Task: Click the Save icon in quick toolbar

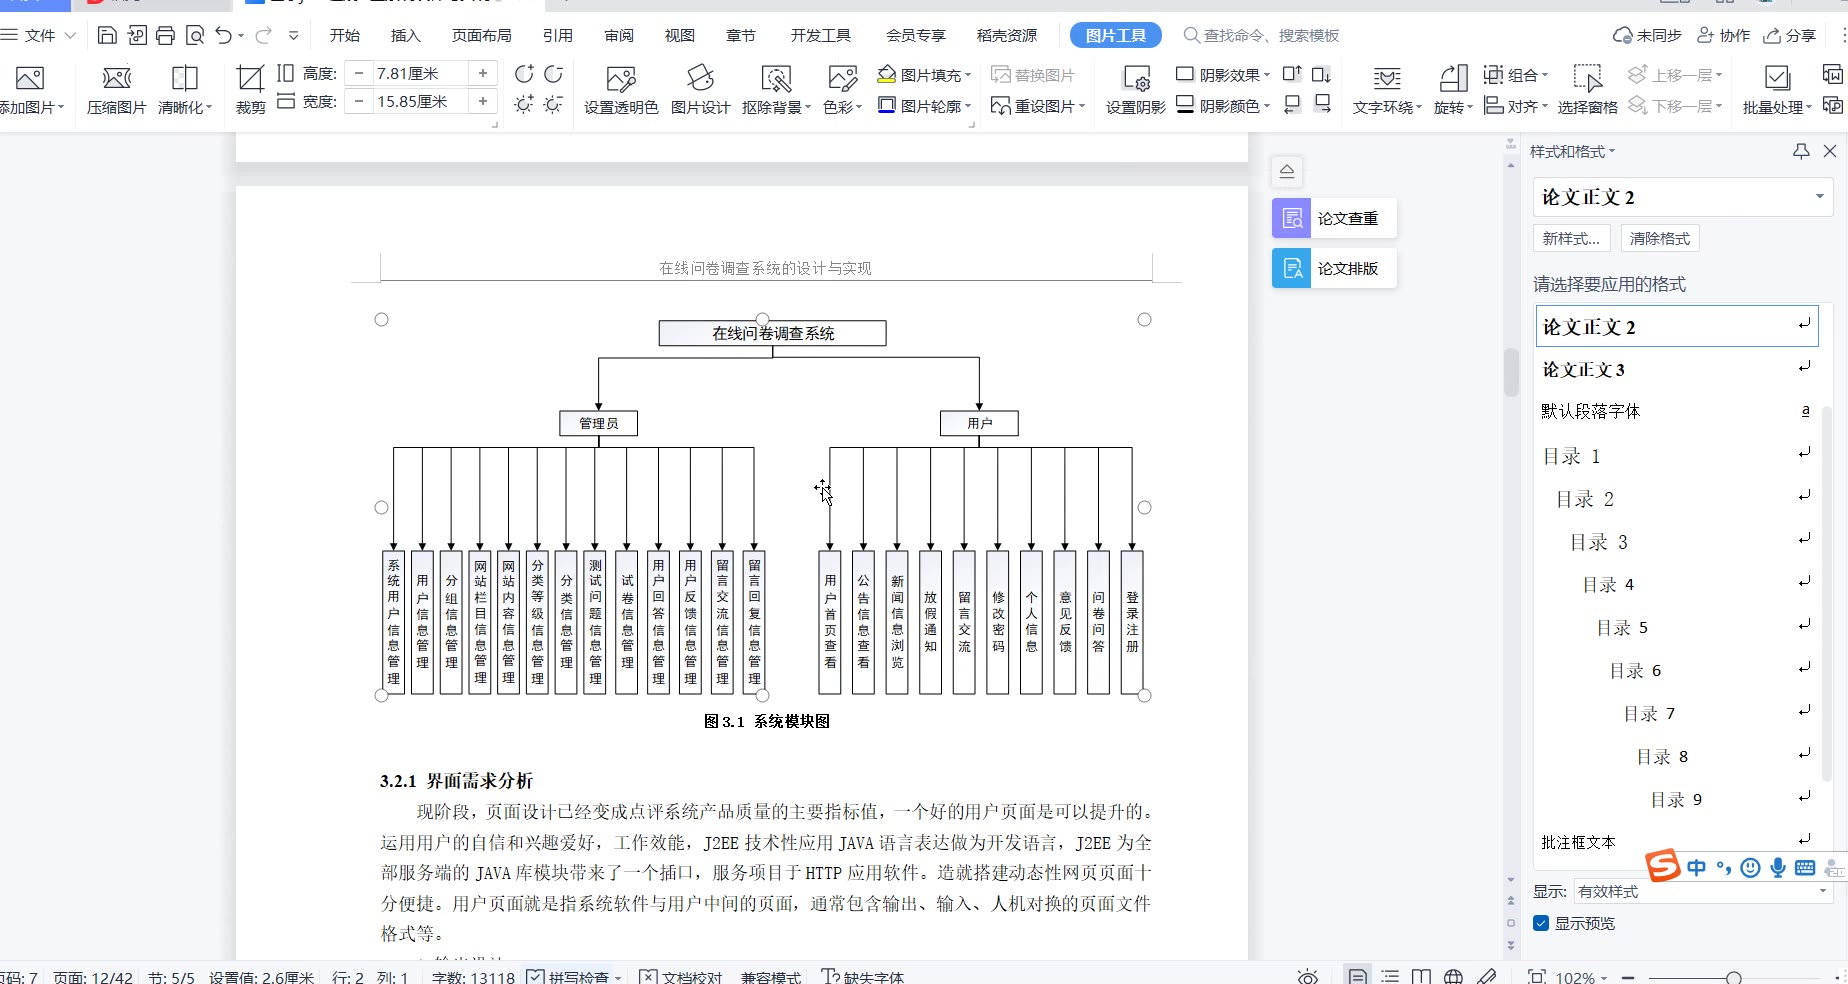Action: tap(107, 36)
